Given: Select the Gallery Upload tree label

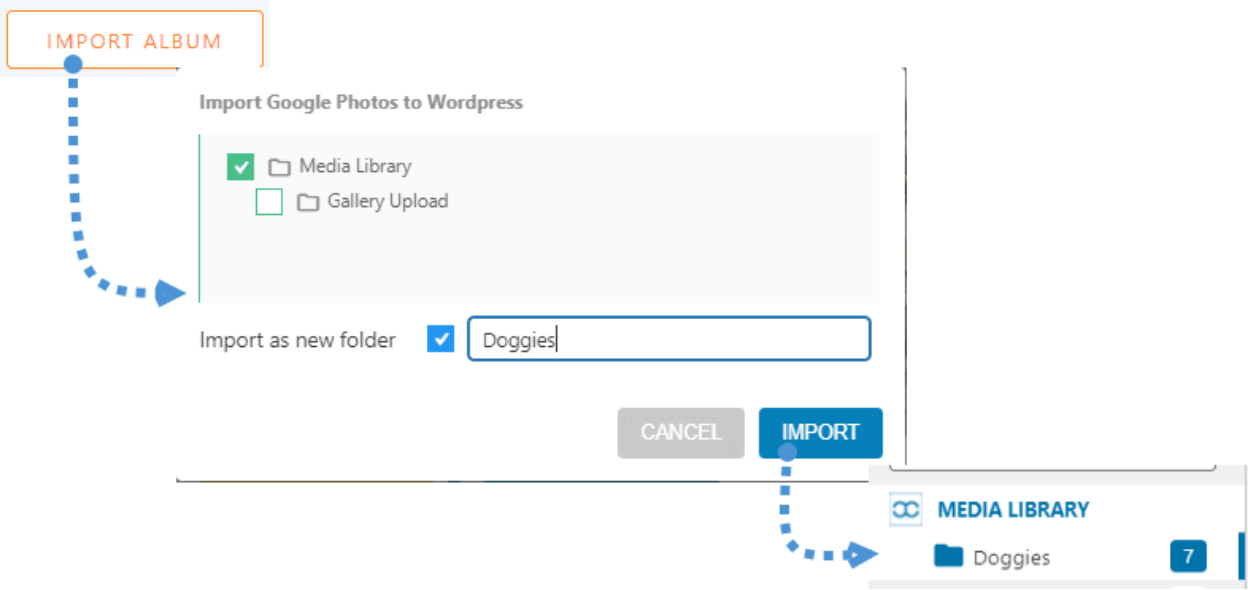Looking at the screenshot, I should pos(387,201).
